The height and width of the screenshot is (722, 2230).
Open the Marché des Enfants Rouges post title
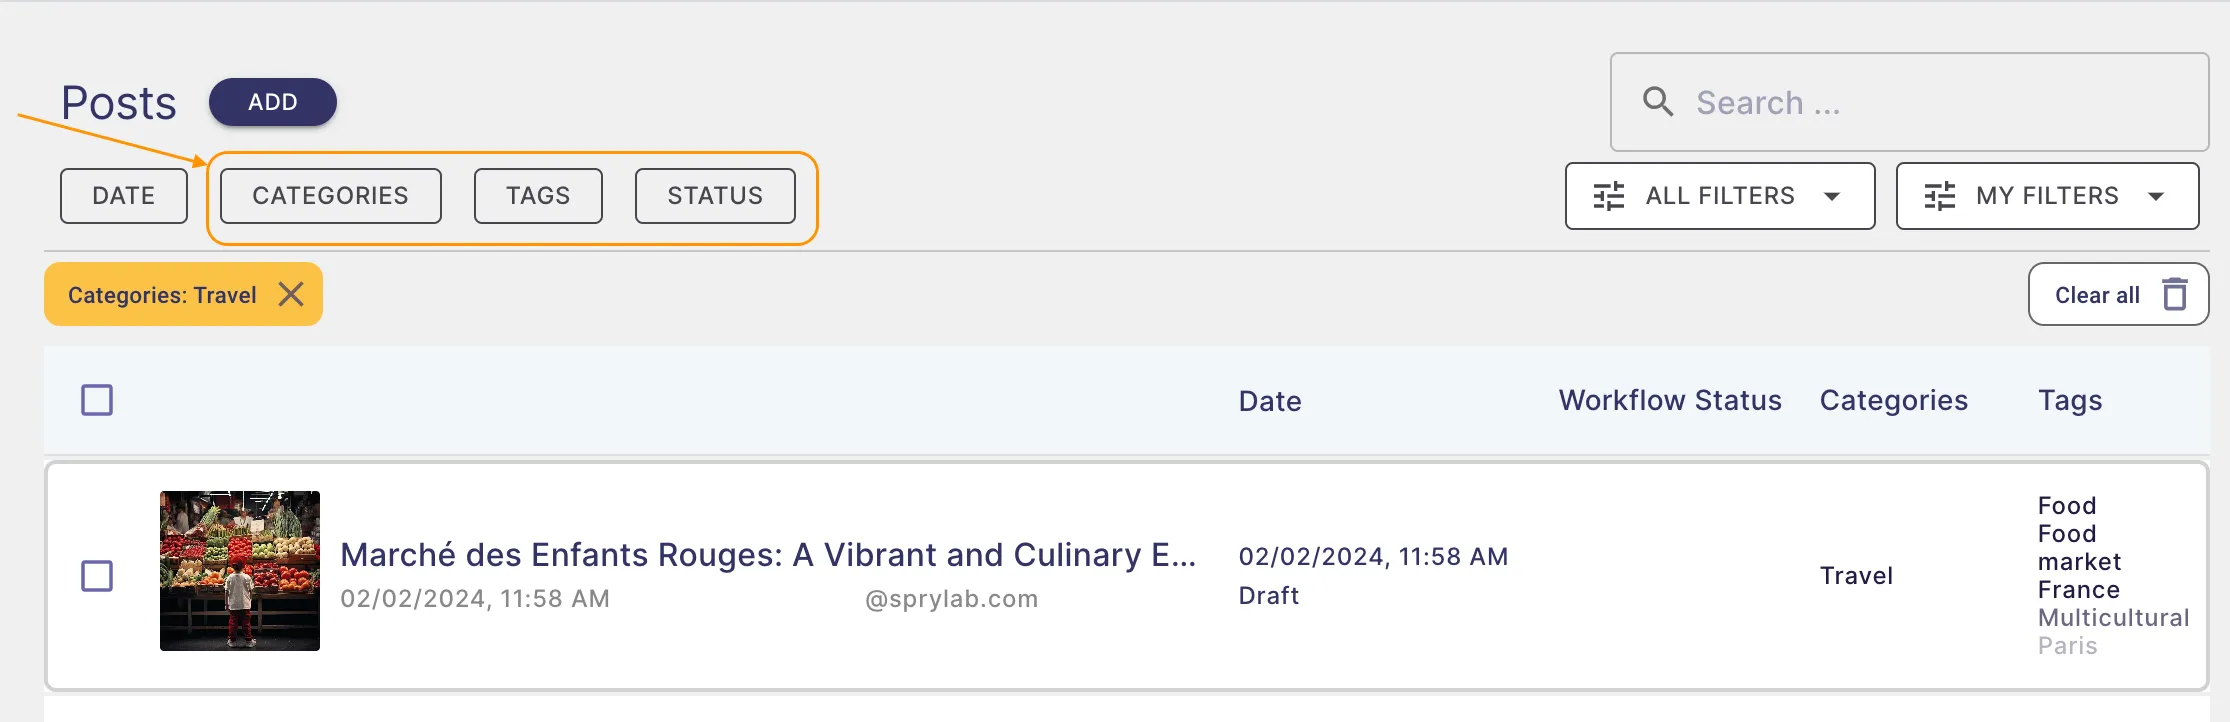768,554
